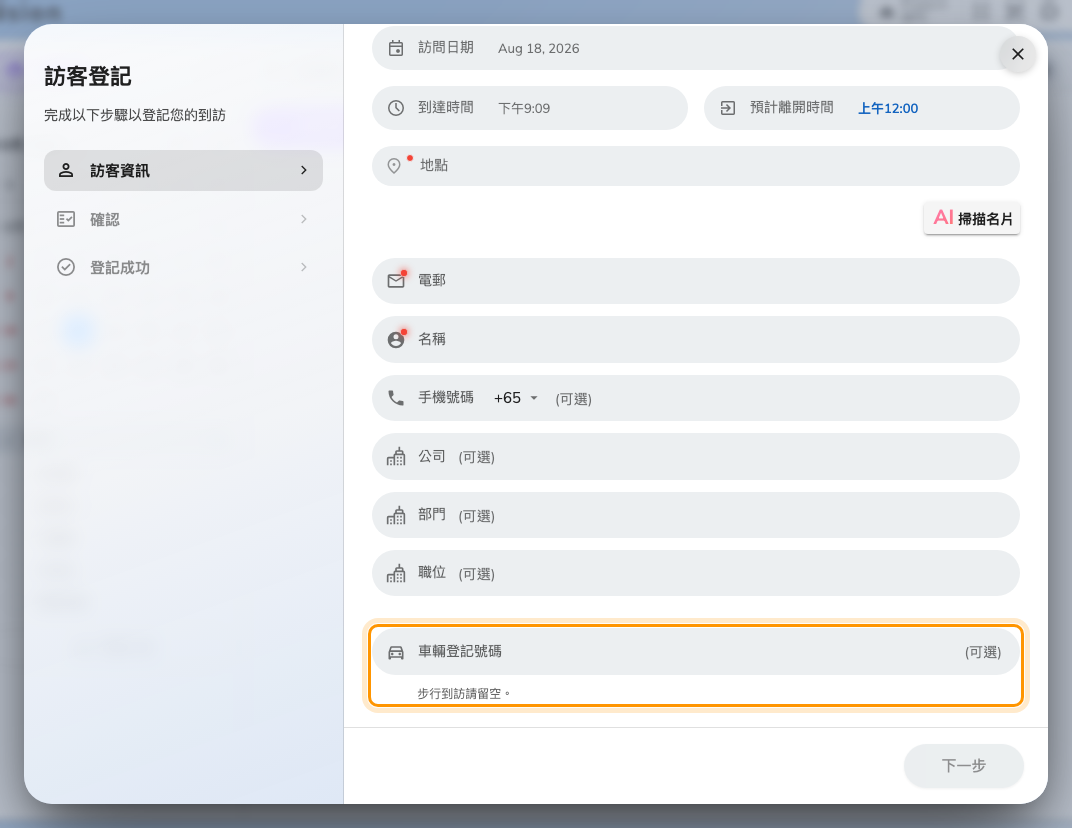Click the 訪客登記 heading
1072x828 pixels.
point(88,76)
